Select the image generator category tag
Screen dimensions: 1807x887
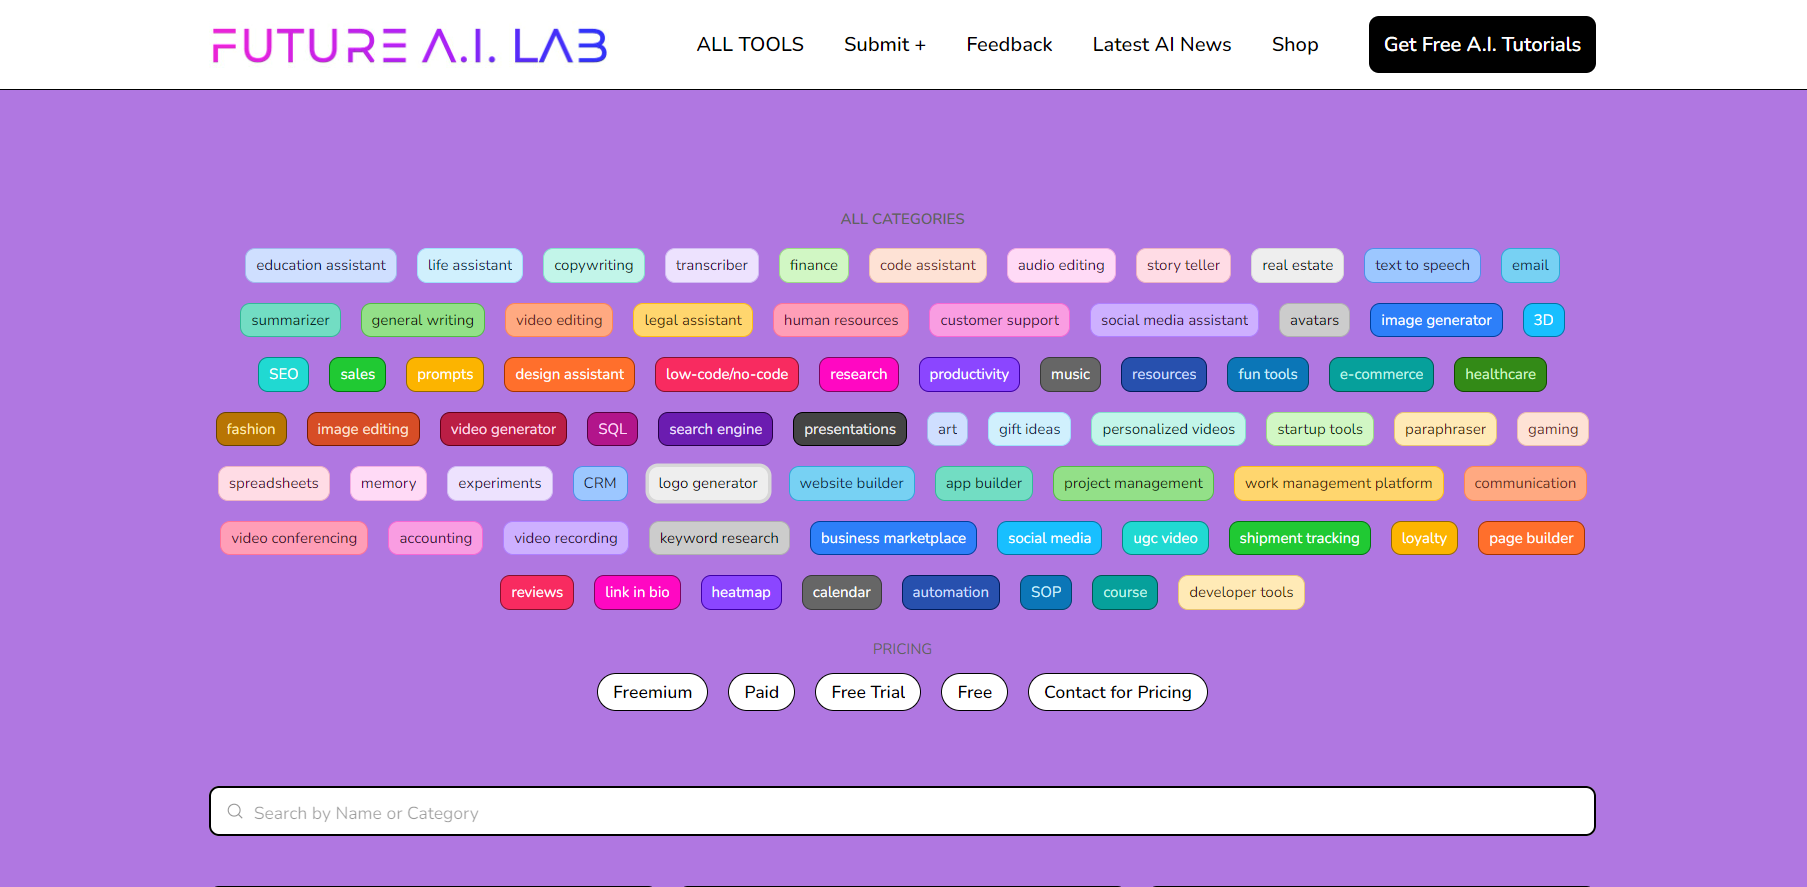pyautogui.click(x=1436, y=320)
